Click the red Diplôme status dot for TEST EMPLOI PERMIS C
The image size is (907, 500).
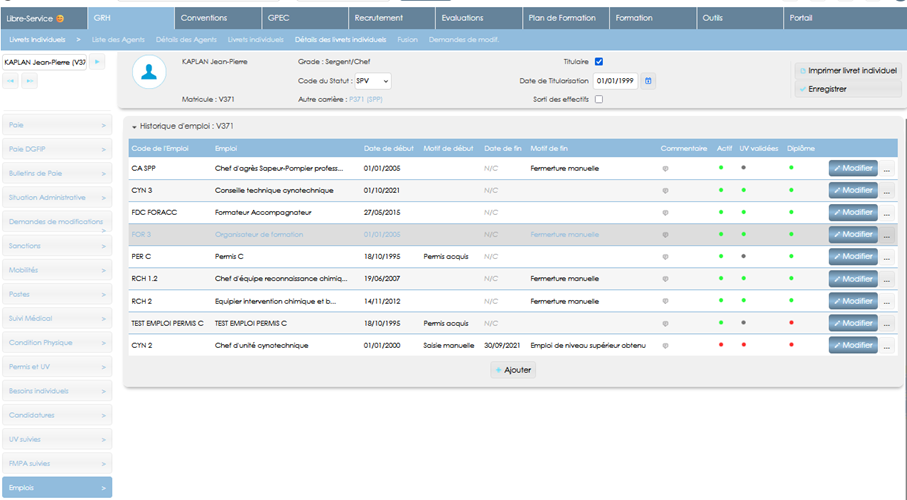click(791, 323)
